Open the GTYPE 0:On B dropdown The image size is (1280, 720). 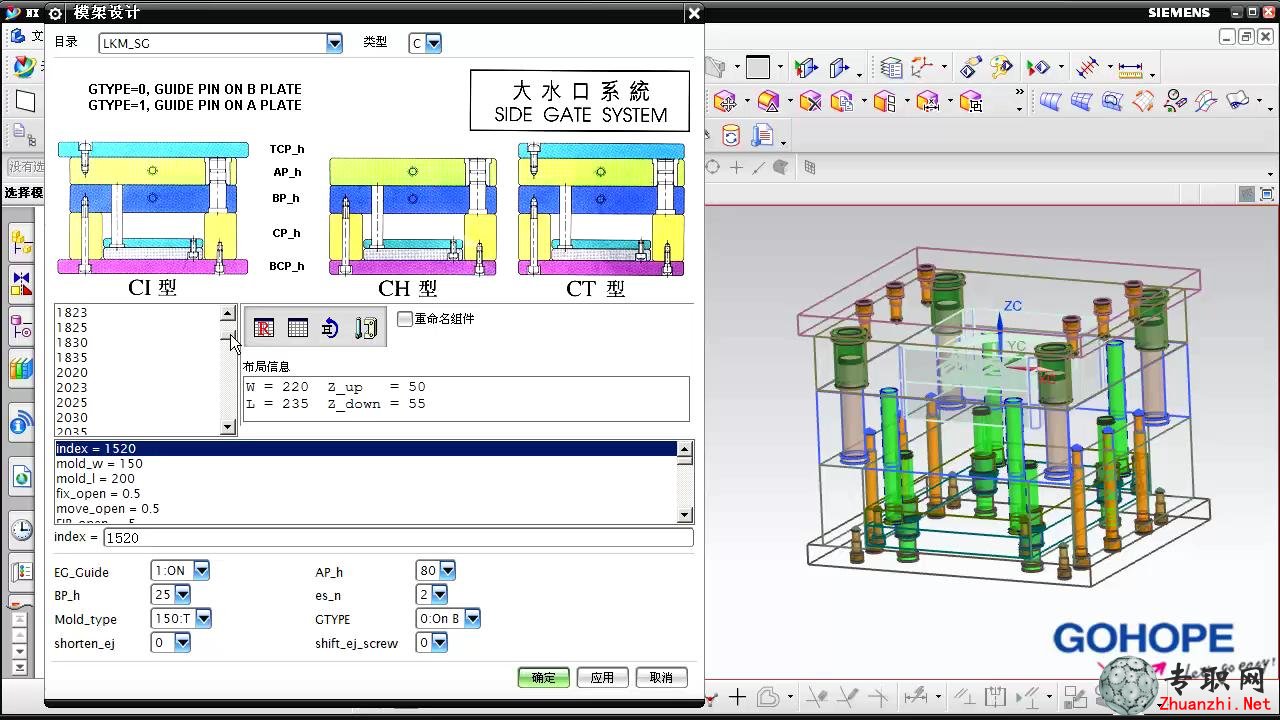(473, 618)
